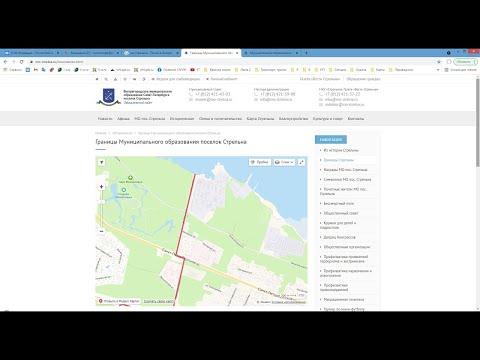Open Обращения граждан link
Image resolution: width=480 pixels, height=360 pixels.
click(x=363, y=79)
